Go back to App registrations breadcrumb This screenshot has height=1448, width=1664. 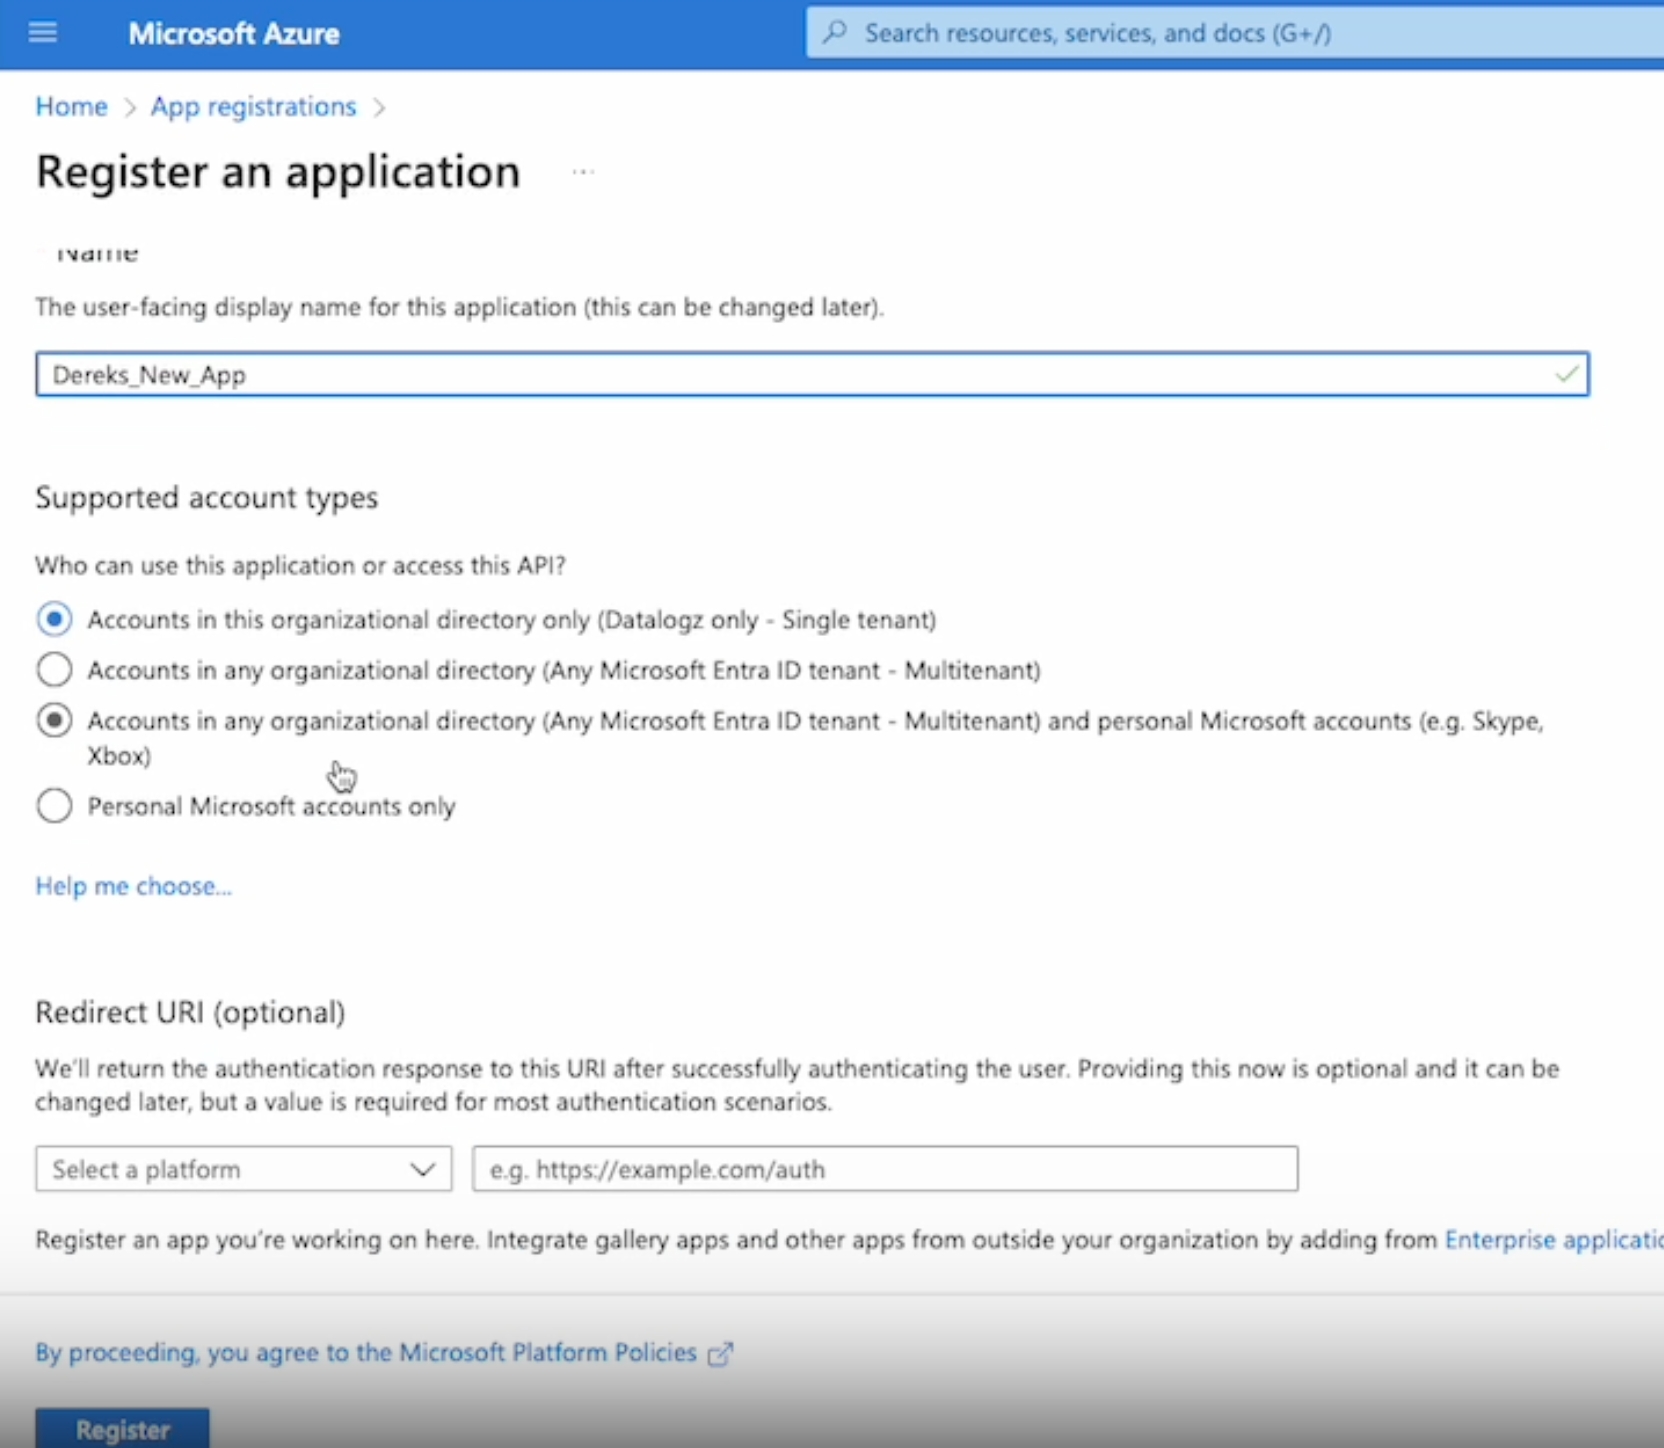click(x=253, y=107)
